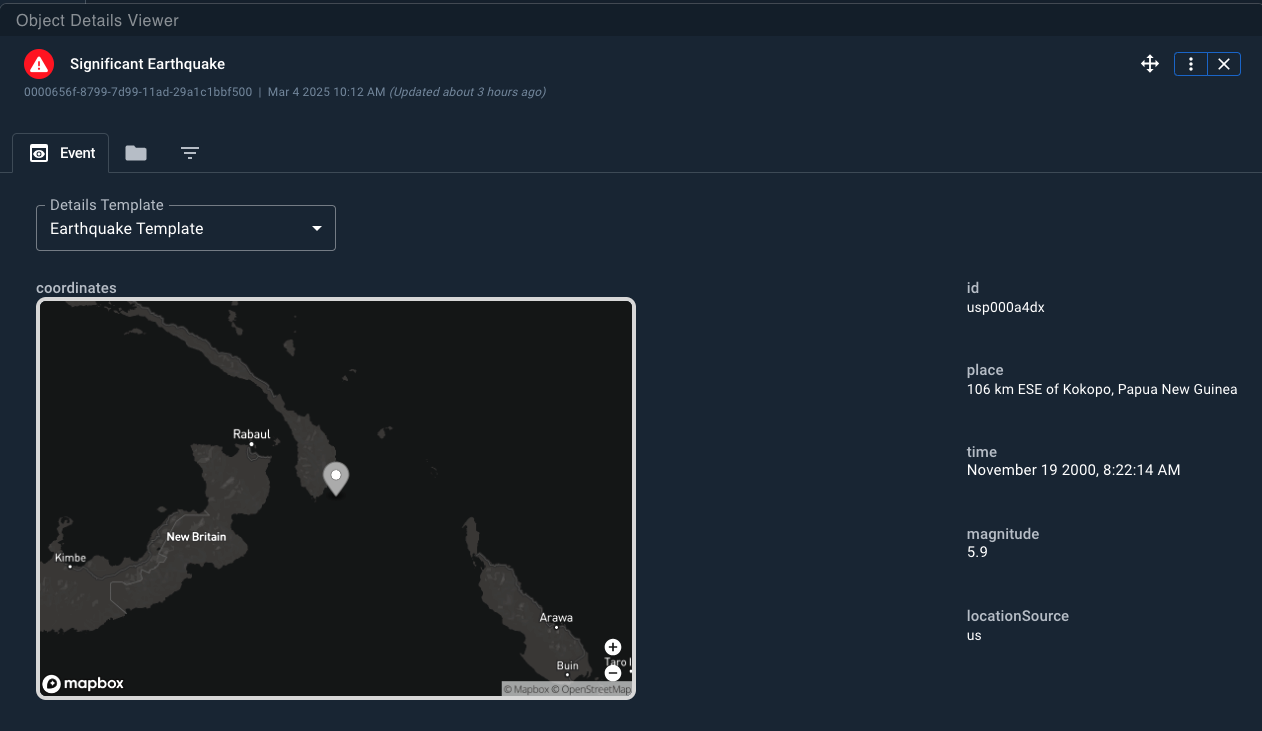Viewport: 1262px width, 731px height.
Task: Select the folder tab next to Event
Action: coord(135,153)
